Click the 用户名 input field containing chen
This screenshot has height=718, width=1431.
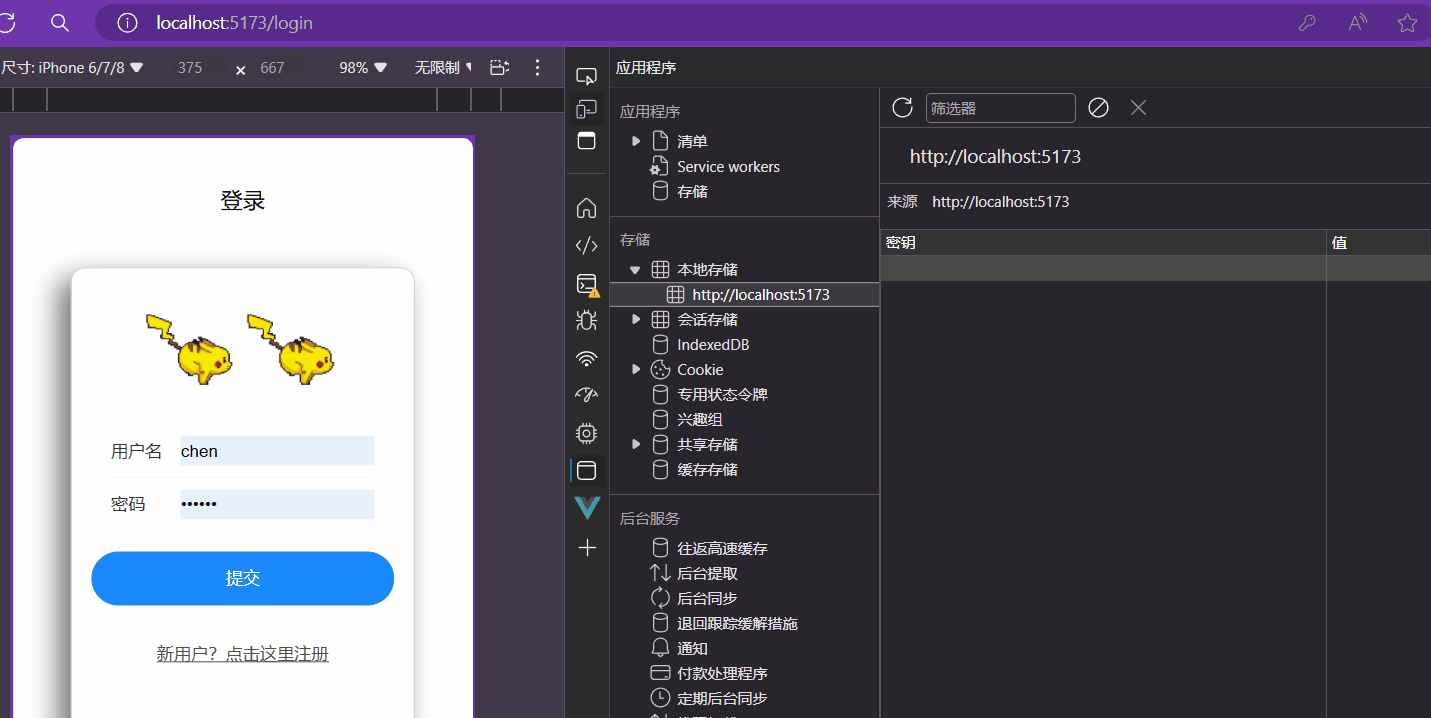click(277, 451)
